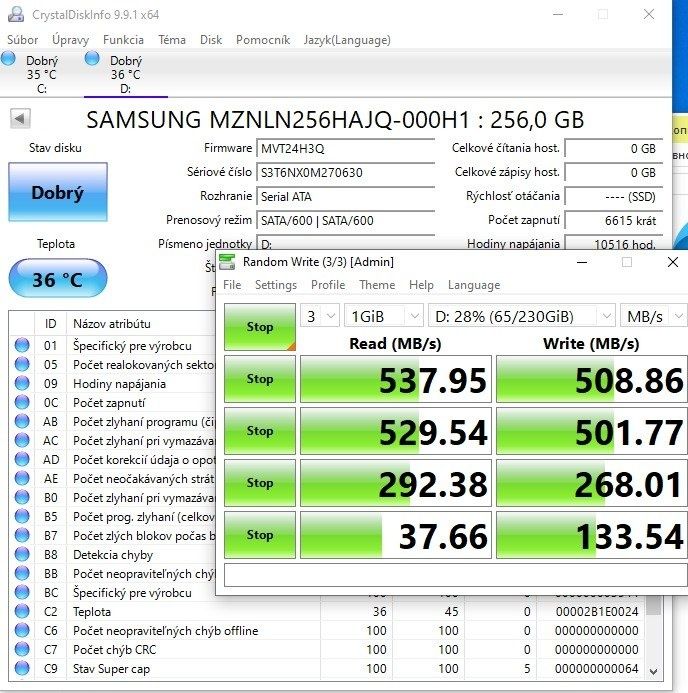688x693 pixels.
Task: Click status orb for attribute 0C
Action: (22, 402)
